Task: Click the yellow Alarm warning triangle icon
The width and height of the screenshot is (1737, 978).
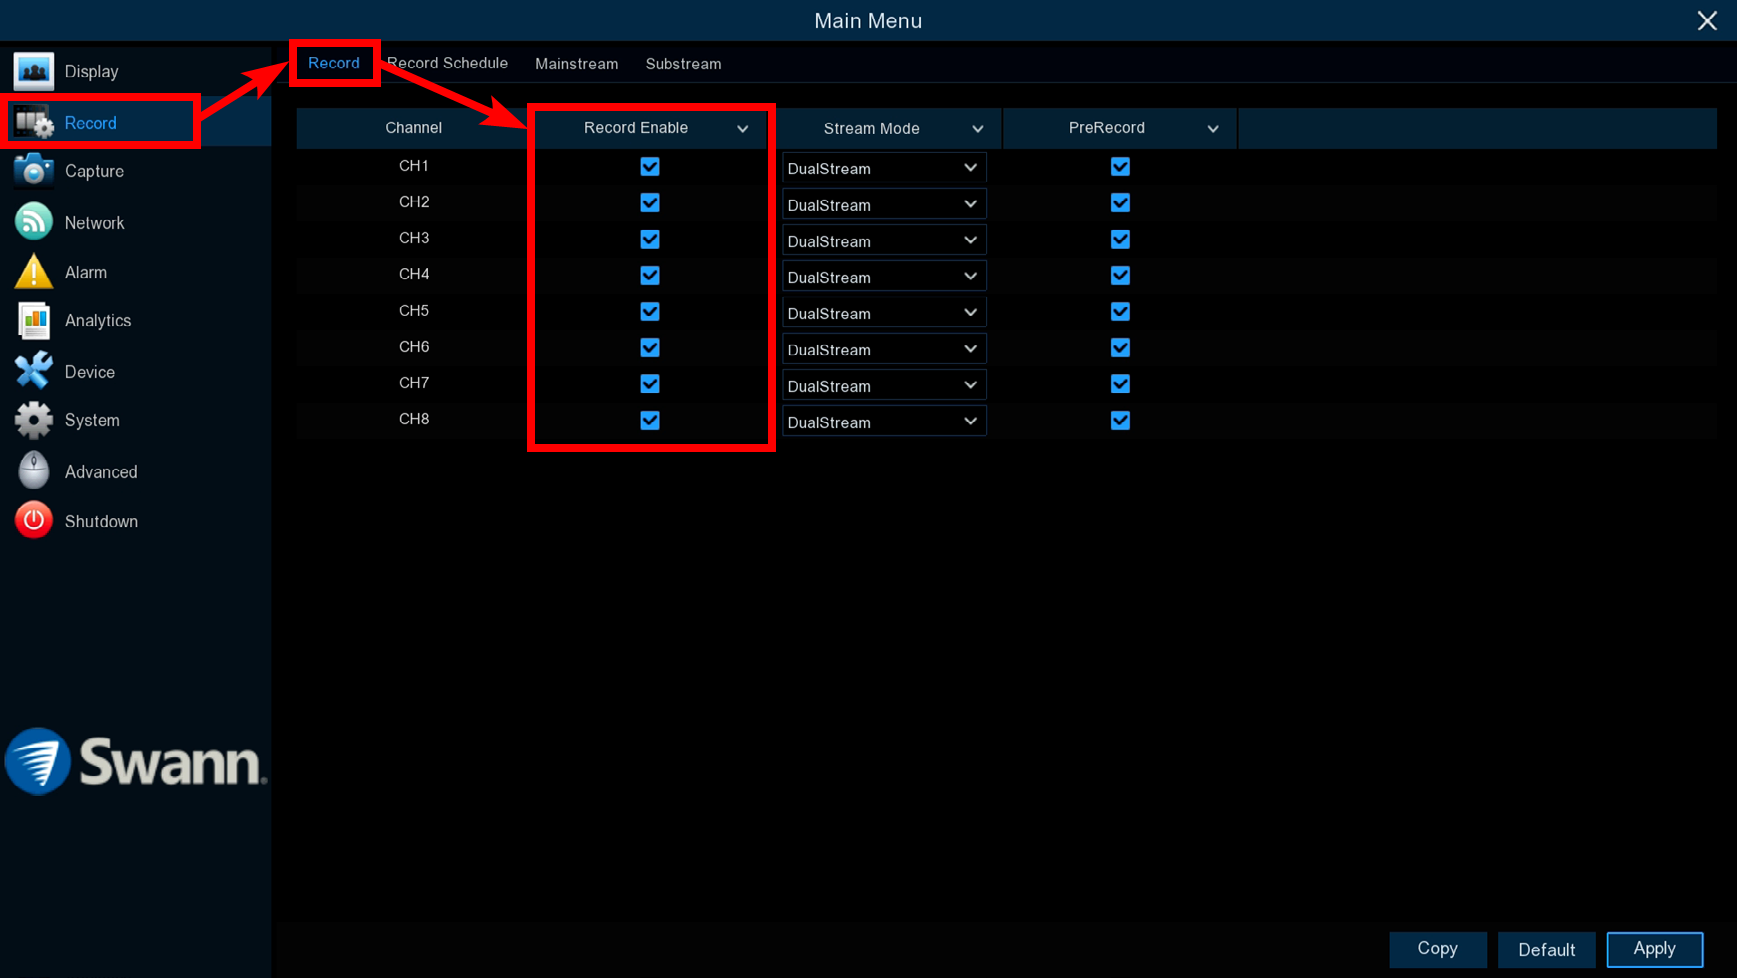Action: tap(33, 272)
